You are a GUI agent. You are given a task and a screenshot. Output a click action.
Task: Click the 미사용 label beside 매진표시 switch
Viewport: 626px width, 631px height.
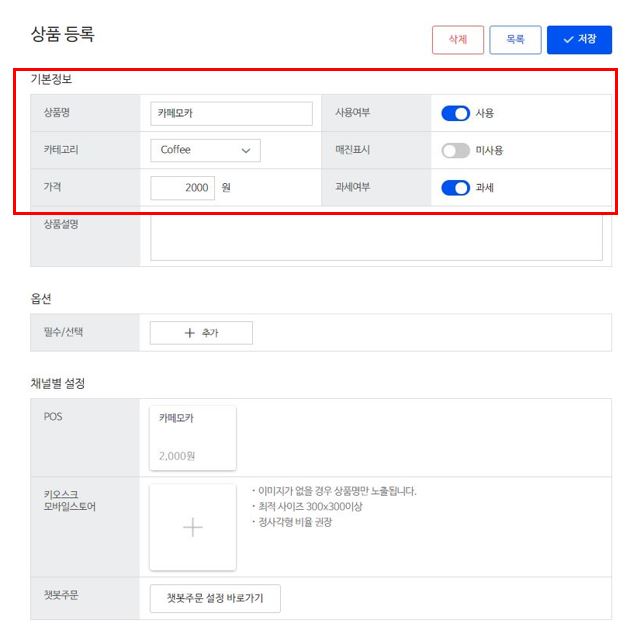click(489, 151)
